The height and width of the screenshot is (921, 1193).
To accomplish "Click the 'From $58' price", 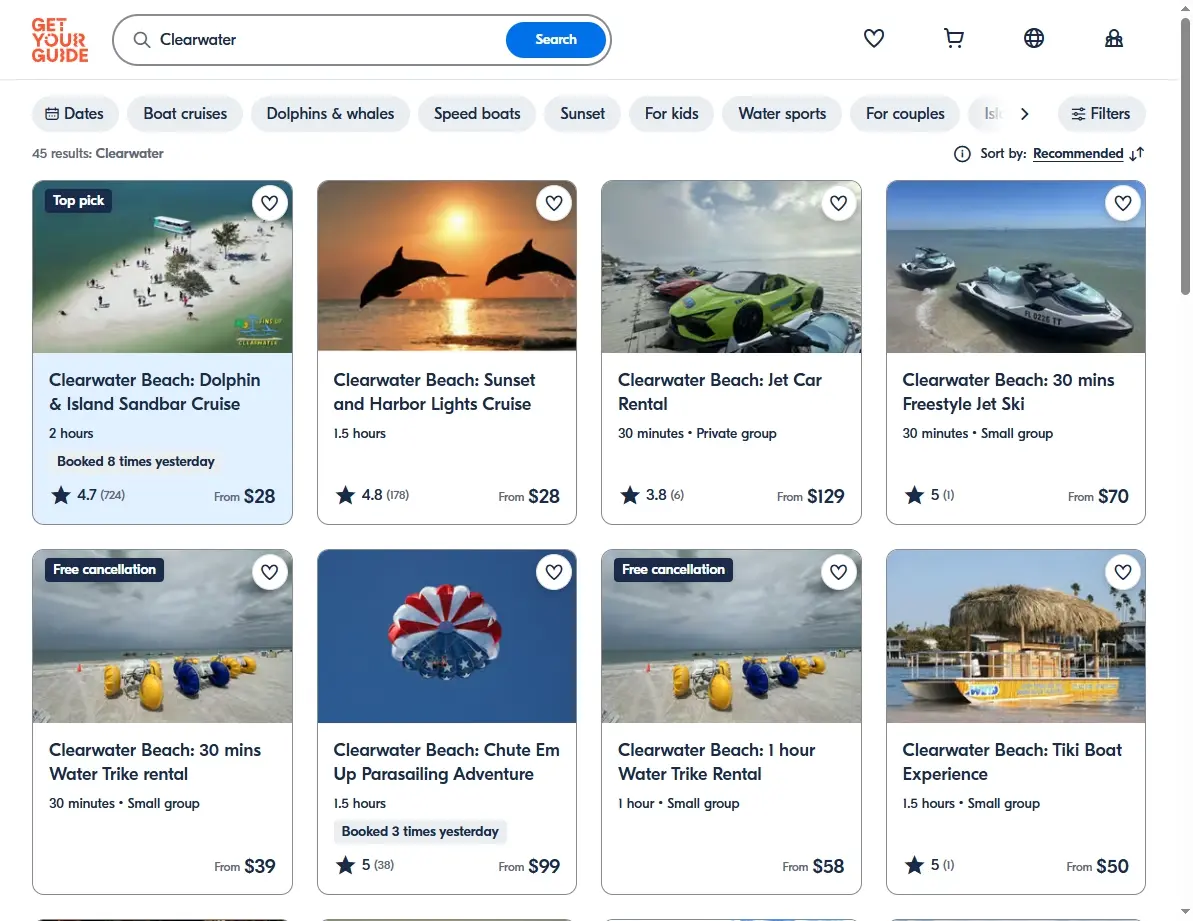I will (x=813, y=866).
